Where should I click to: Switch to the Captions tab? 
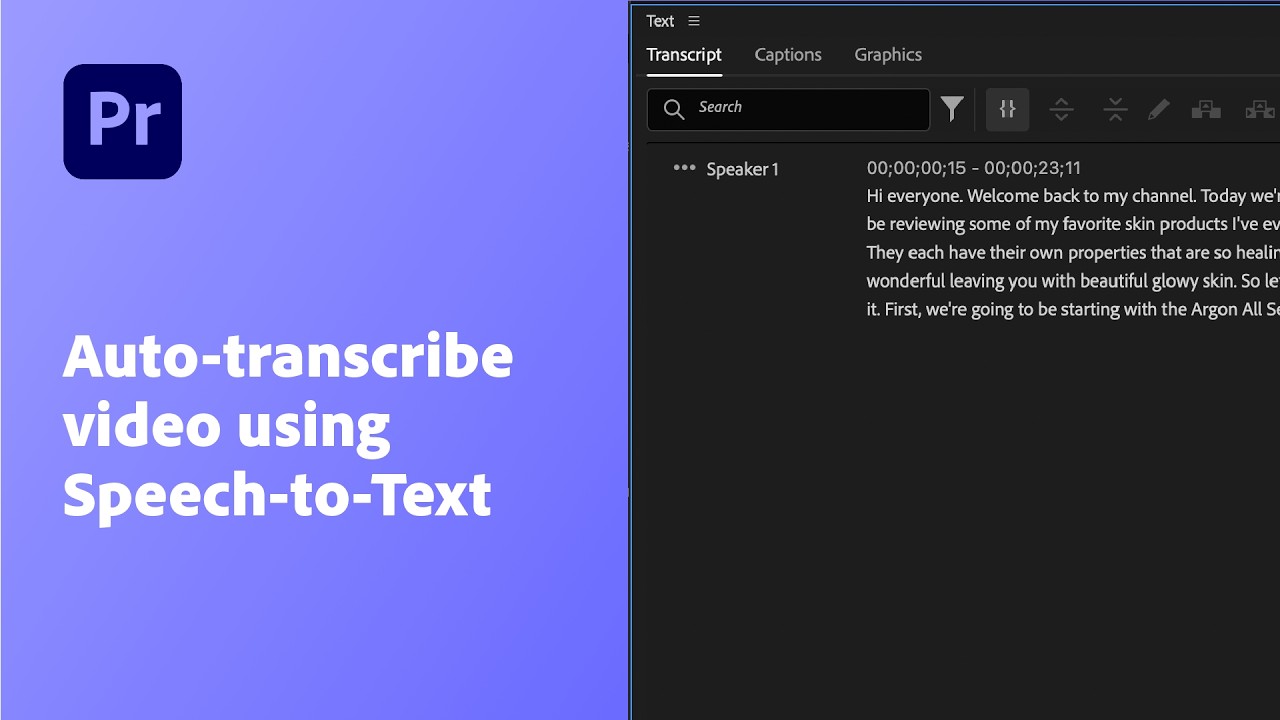coord(788,55)
